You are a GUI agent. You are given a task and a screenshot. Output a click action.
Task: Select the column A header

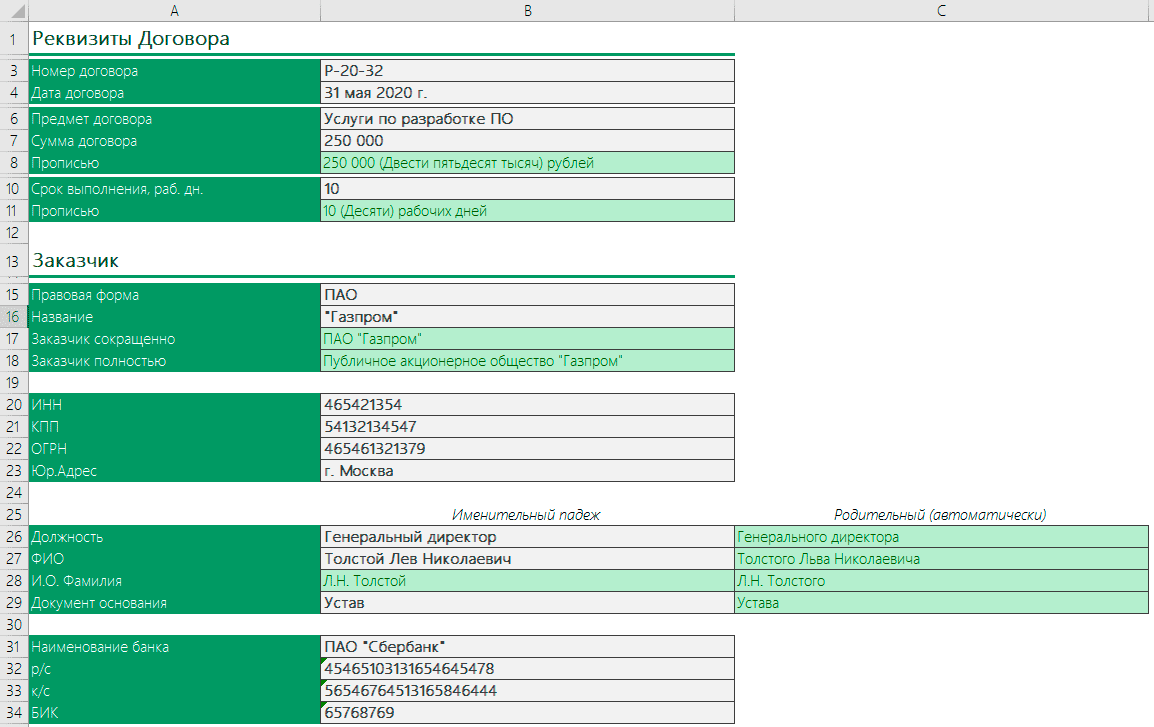coord(175,10)
